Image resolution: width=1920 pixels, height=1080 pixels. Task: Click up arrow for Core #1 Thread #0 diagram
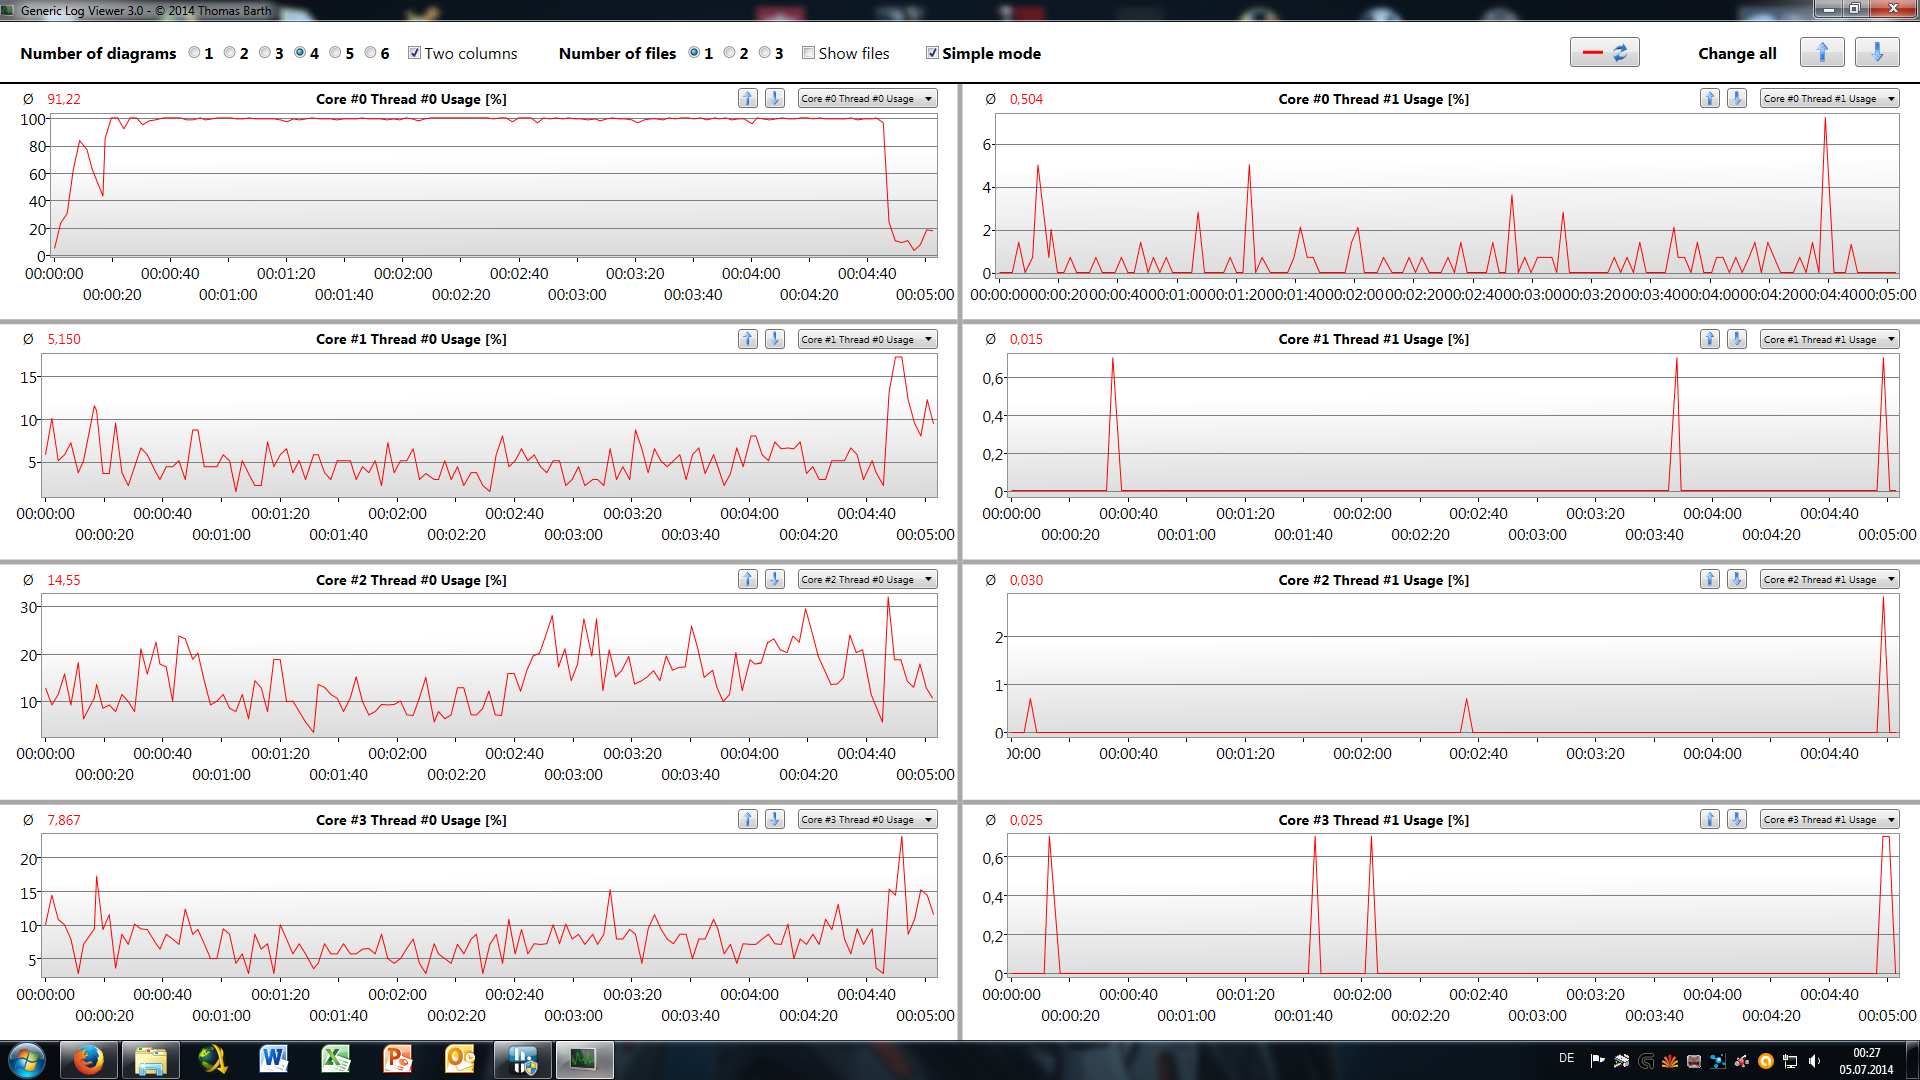tap(747, 339)
